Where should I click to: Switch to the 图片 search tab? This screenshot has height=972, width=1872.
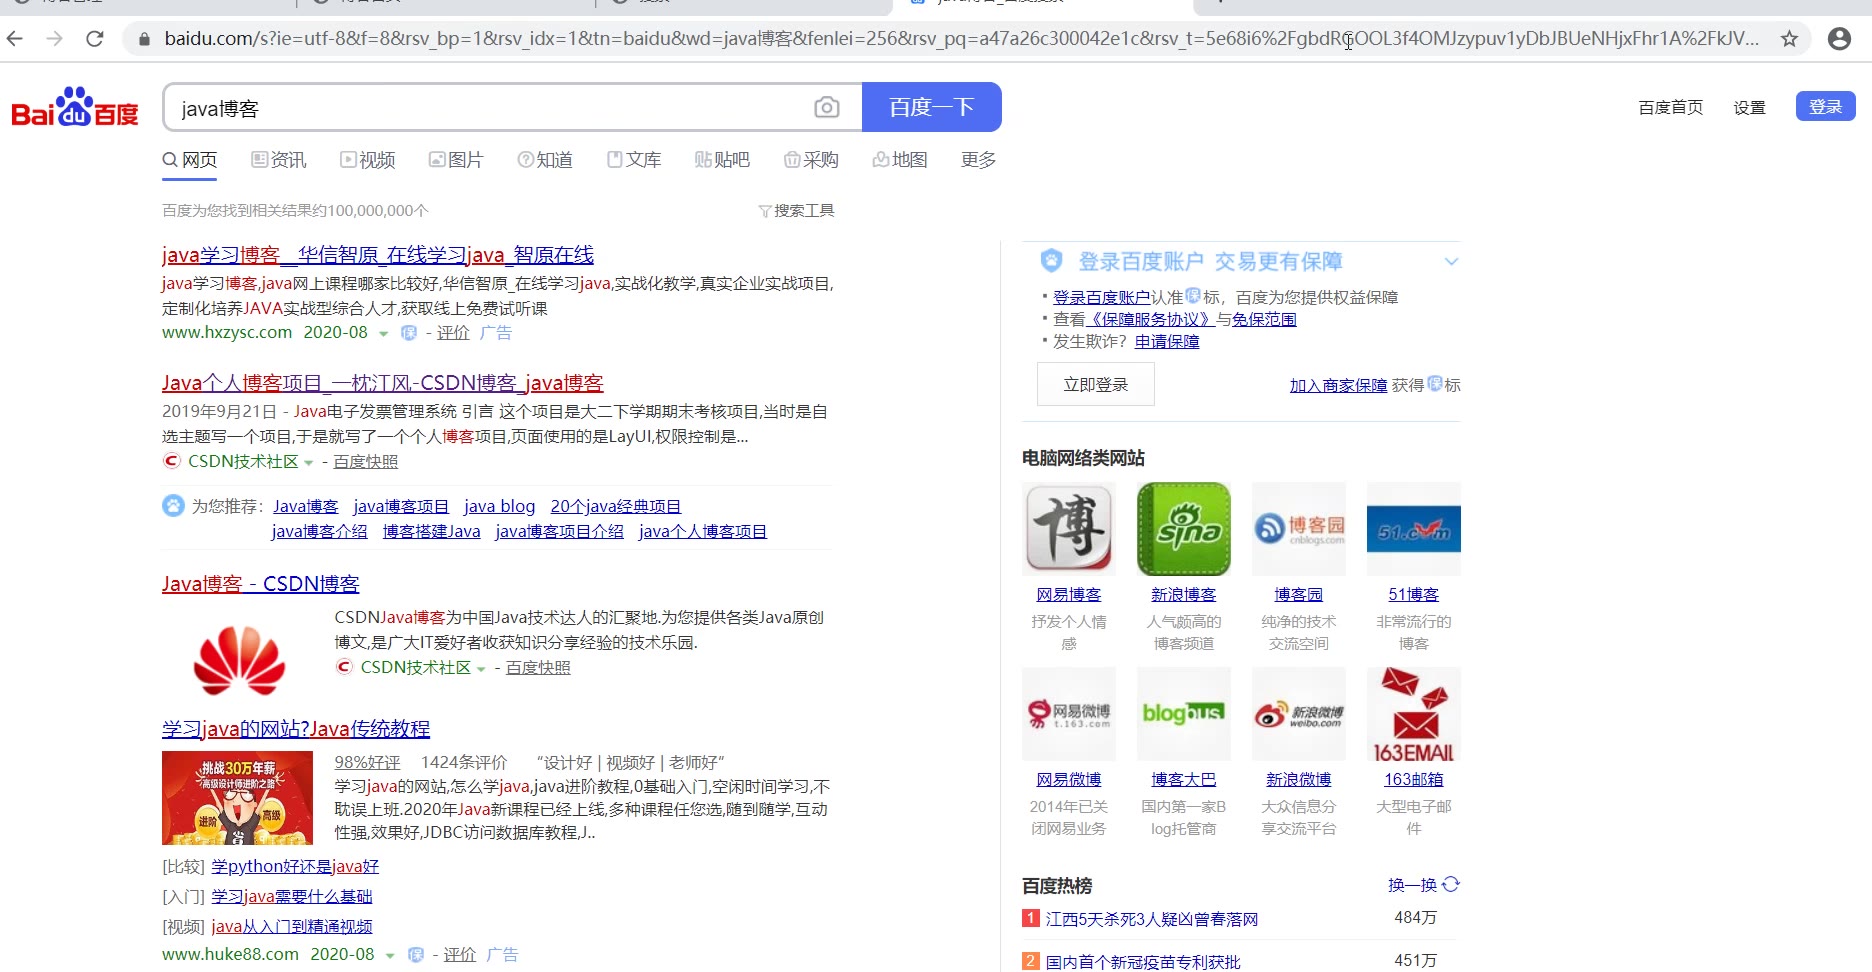click(x=456, y=160)
